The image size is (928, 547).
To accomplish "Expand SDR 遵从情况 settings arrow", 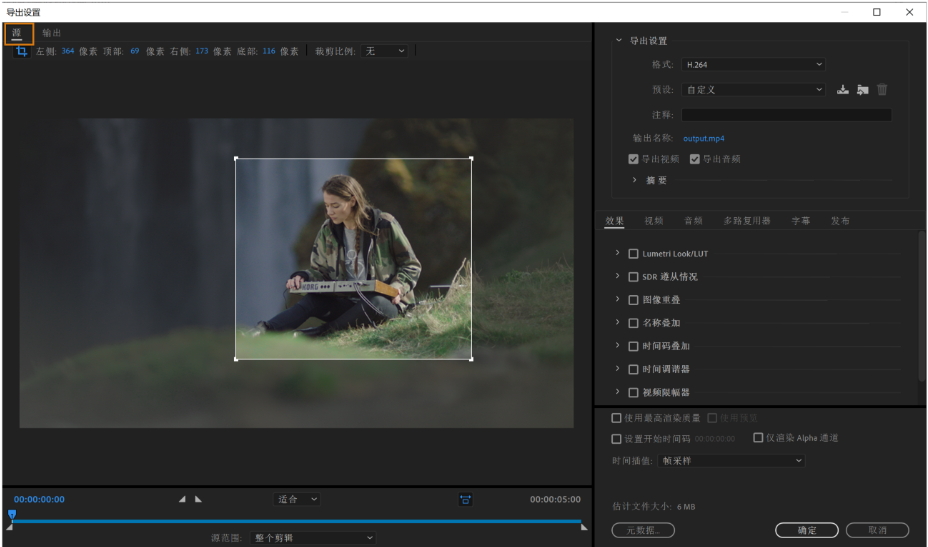I will click(617, 276).
